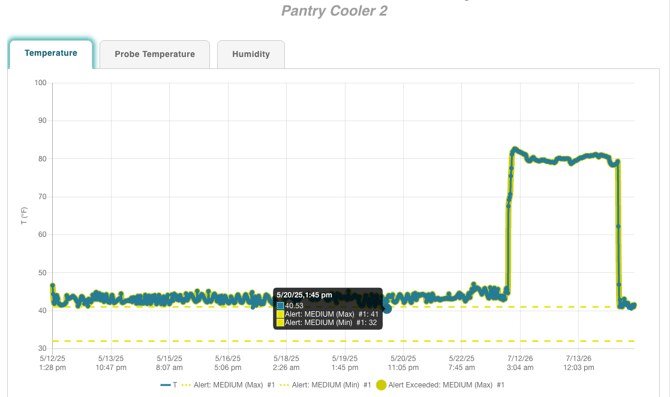Viewport: 670px width, 397px height.
Task: Click the y-axis value 100
Action: pos(41,82)
